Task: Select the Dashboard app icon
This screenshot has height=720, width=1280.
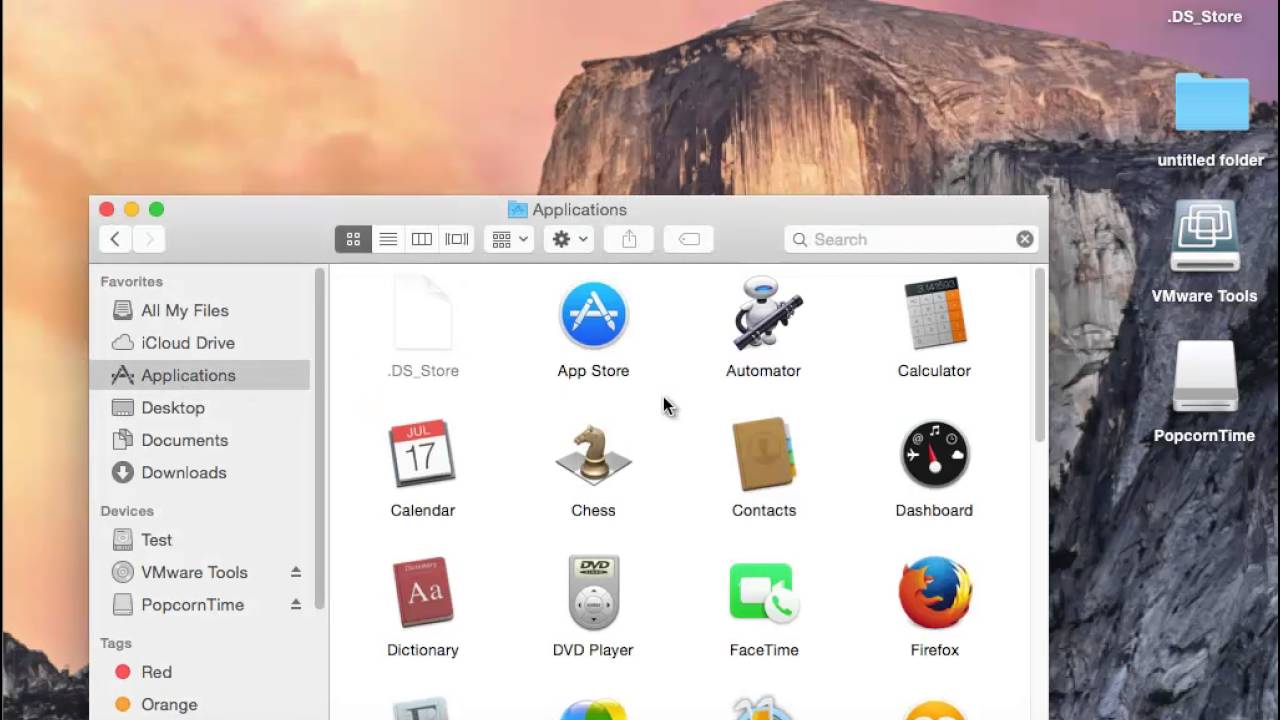Action: (934, 454)
